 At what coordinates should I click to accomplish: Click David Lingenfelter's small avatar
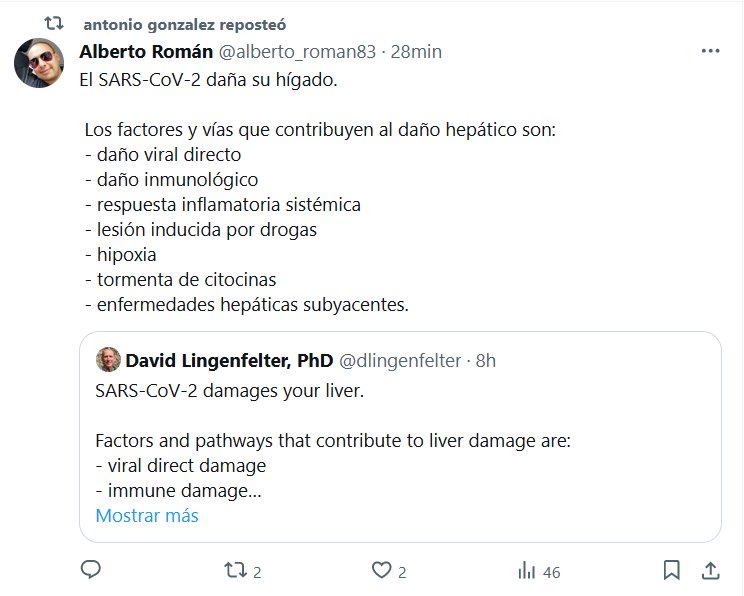pos(108,360)
